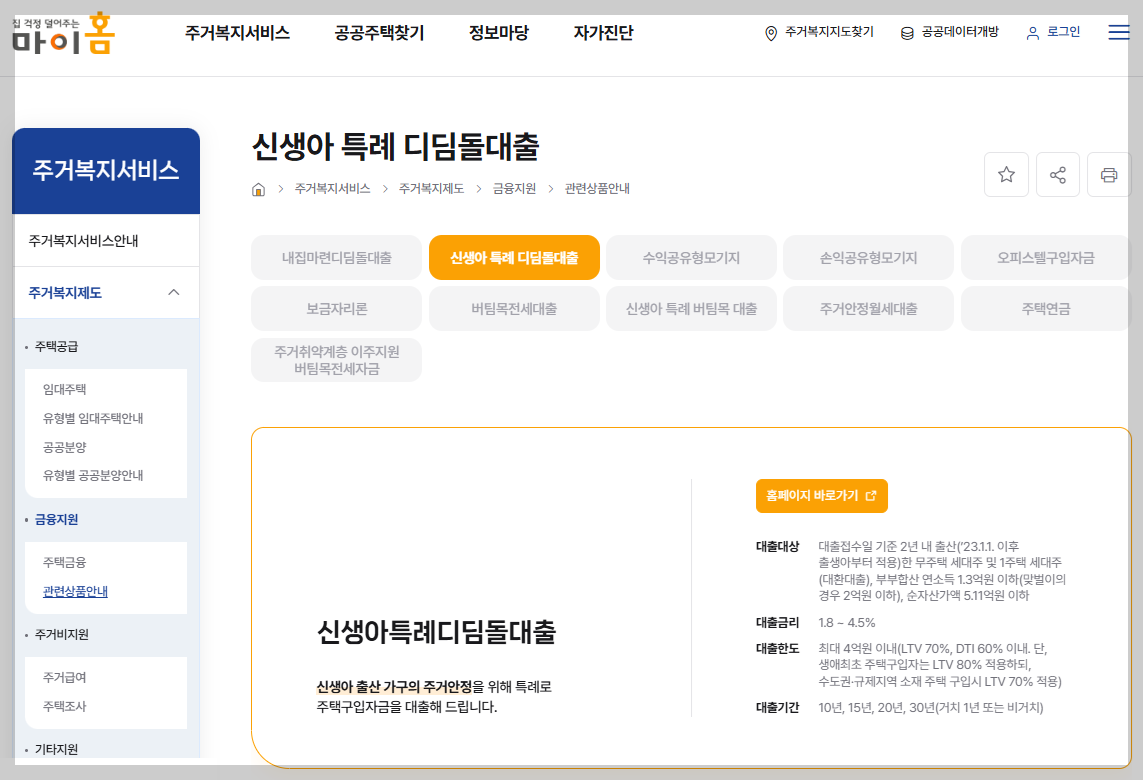Click the person icon to 로그인

pyautogui.click(x=1031, y=32)
